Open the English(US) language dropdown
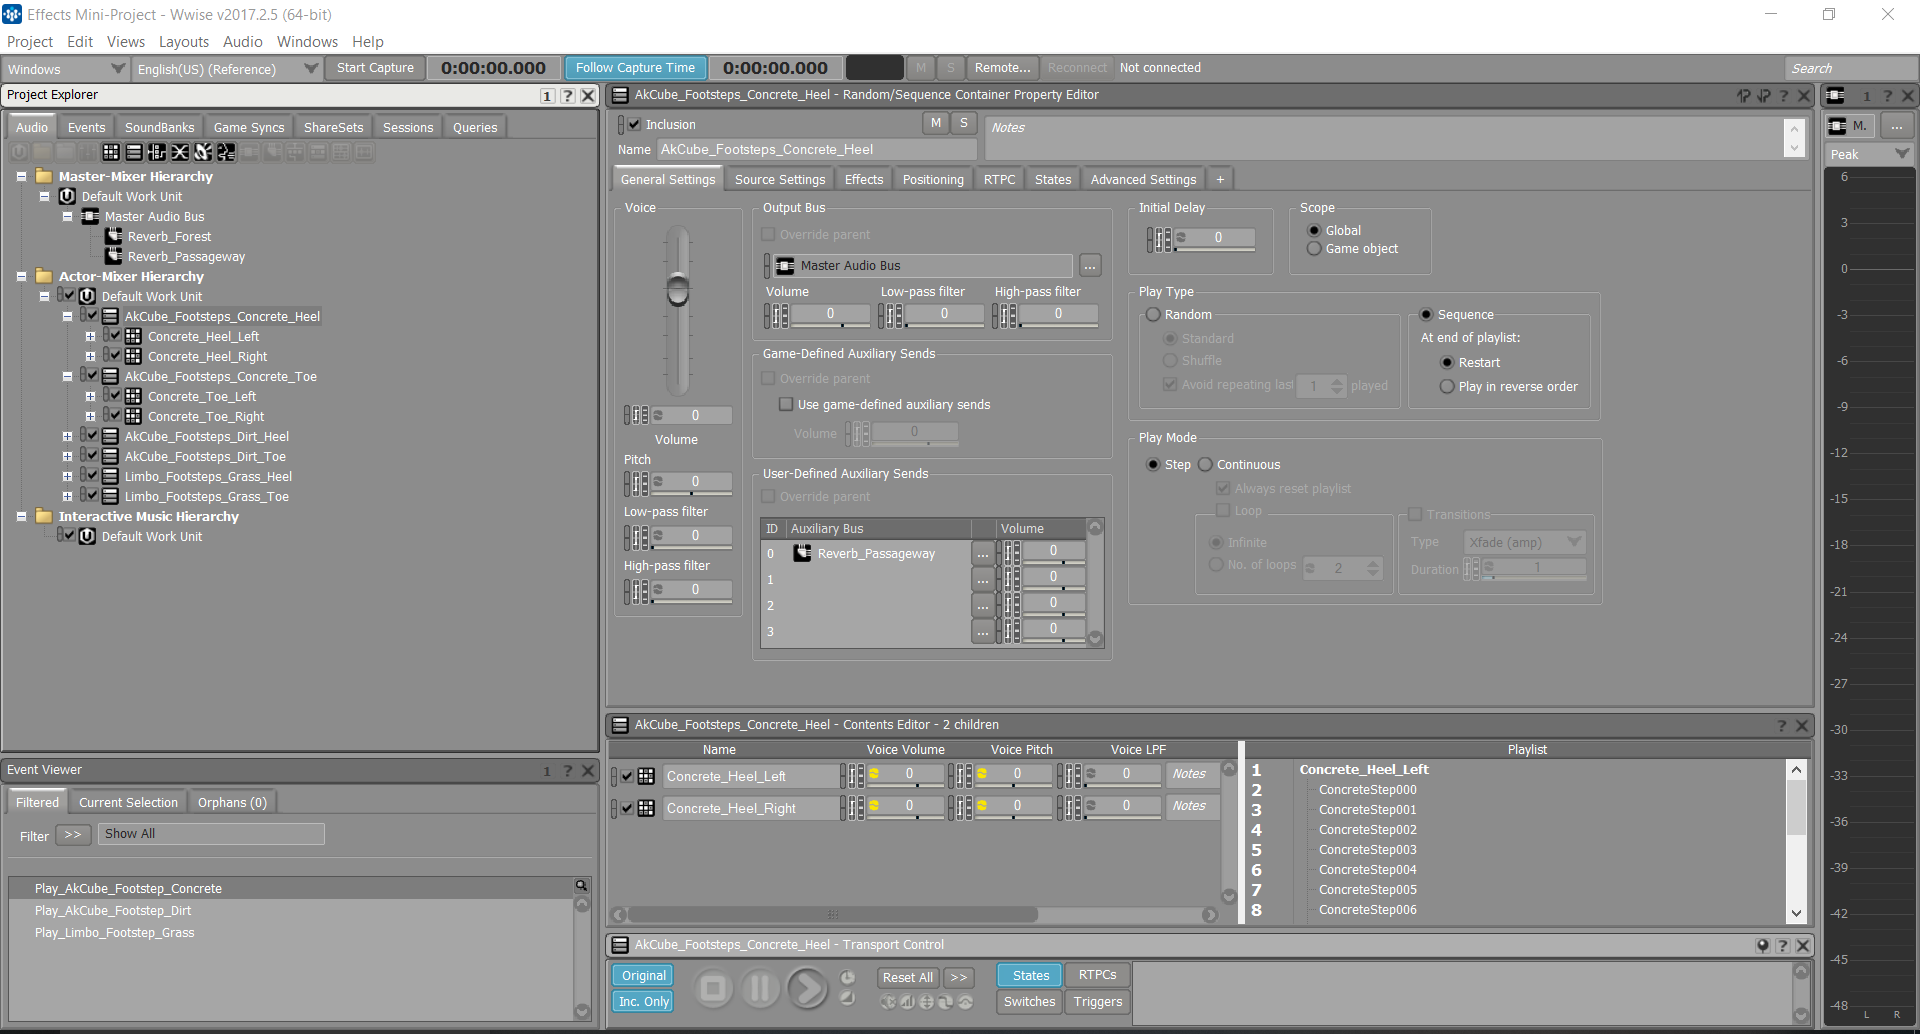 click(x=226, y=68)
